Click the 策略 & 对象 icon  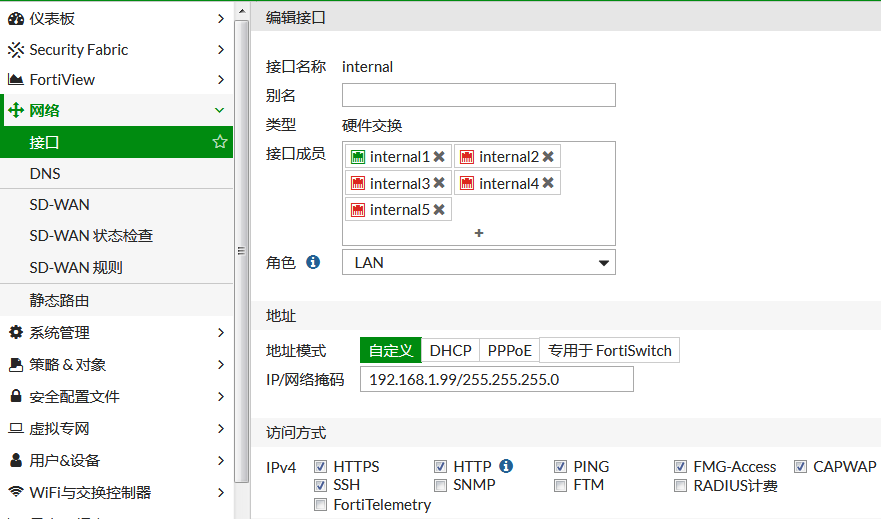click(16, 365)
